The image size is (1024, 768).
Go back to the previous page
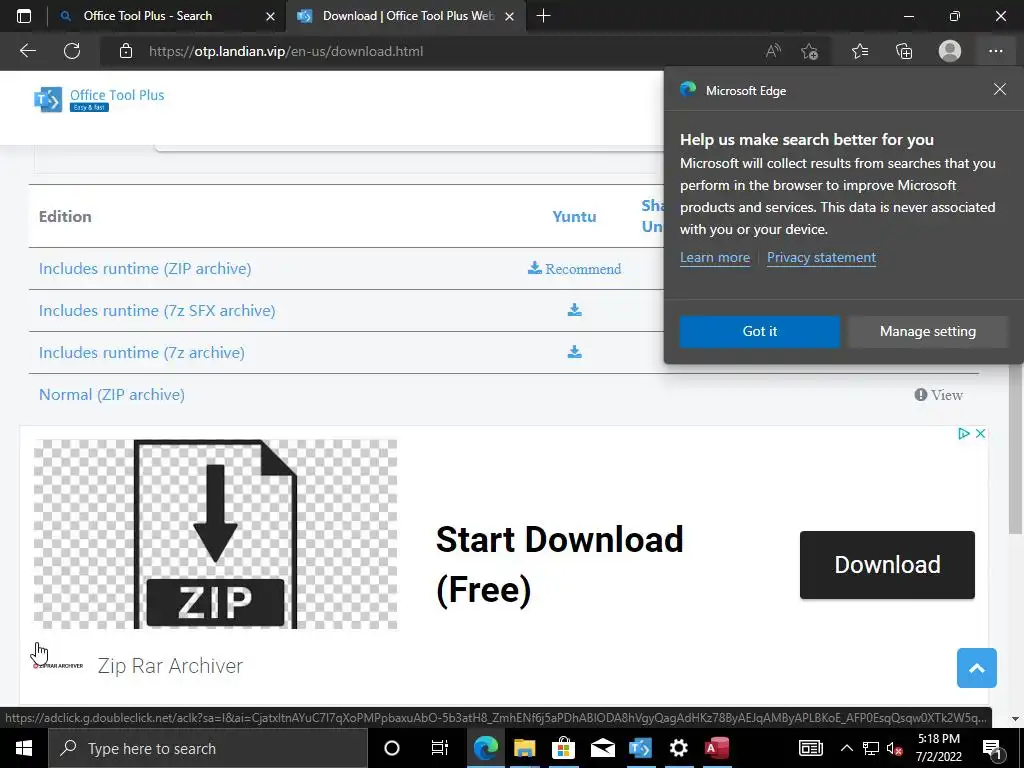27,51
